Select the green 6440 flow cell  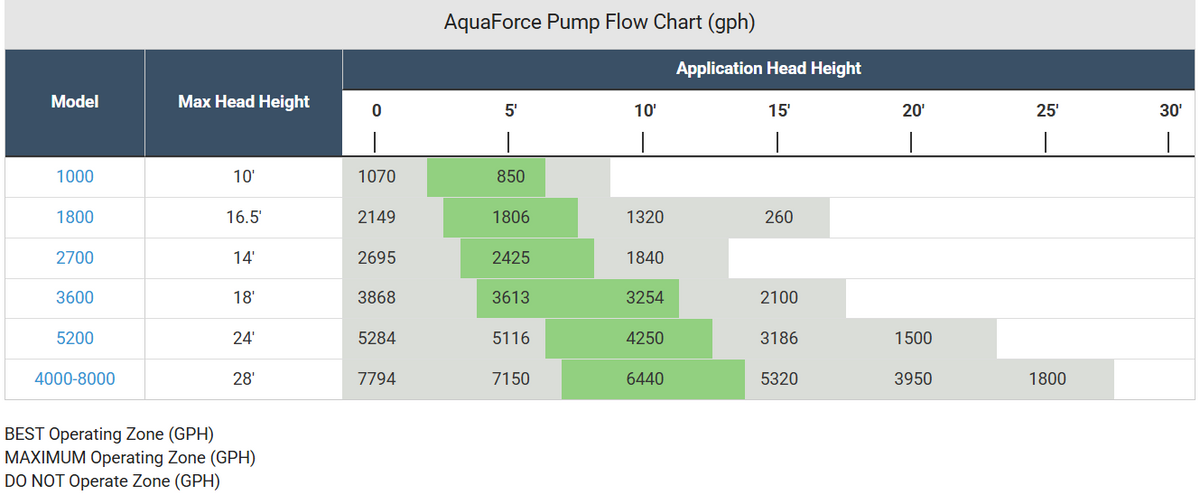[645, 379]
